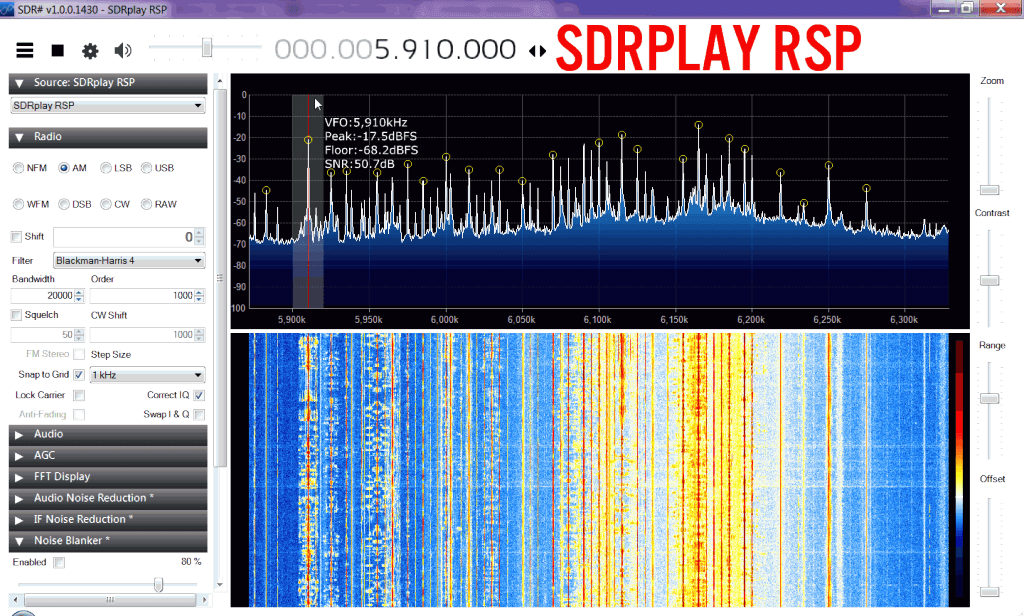The height and width of the screenshot is (616, 1024).
Task: Open the hamburger main menu
Action: pos(25,50)
